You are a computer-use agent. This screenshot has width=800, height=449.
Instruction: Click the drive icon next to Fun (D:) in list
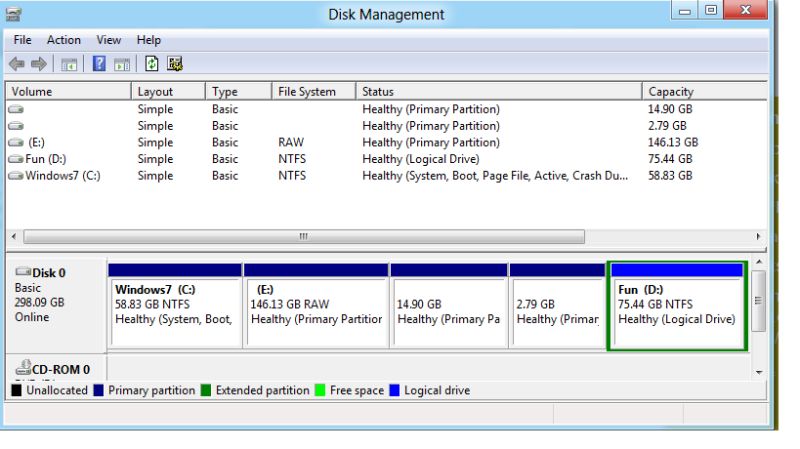[16, 159]
